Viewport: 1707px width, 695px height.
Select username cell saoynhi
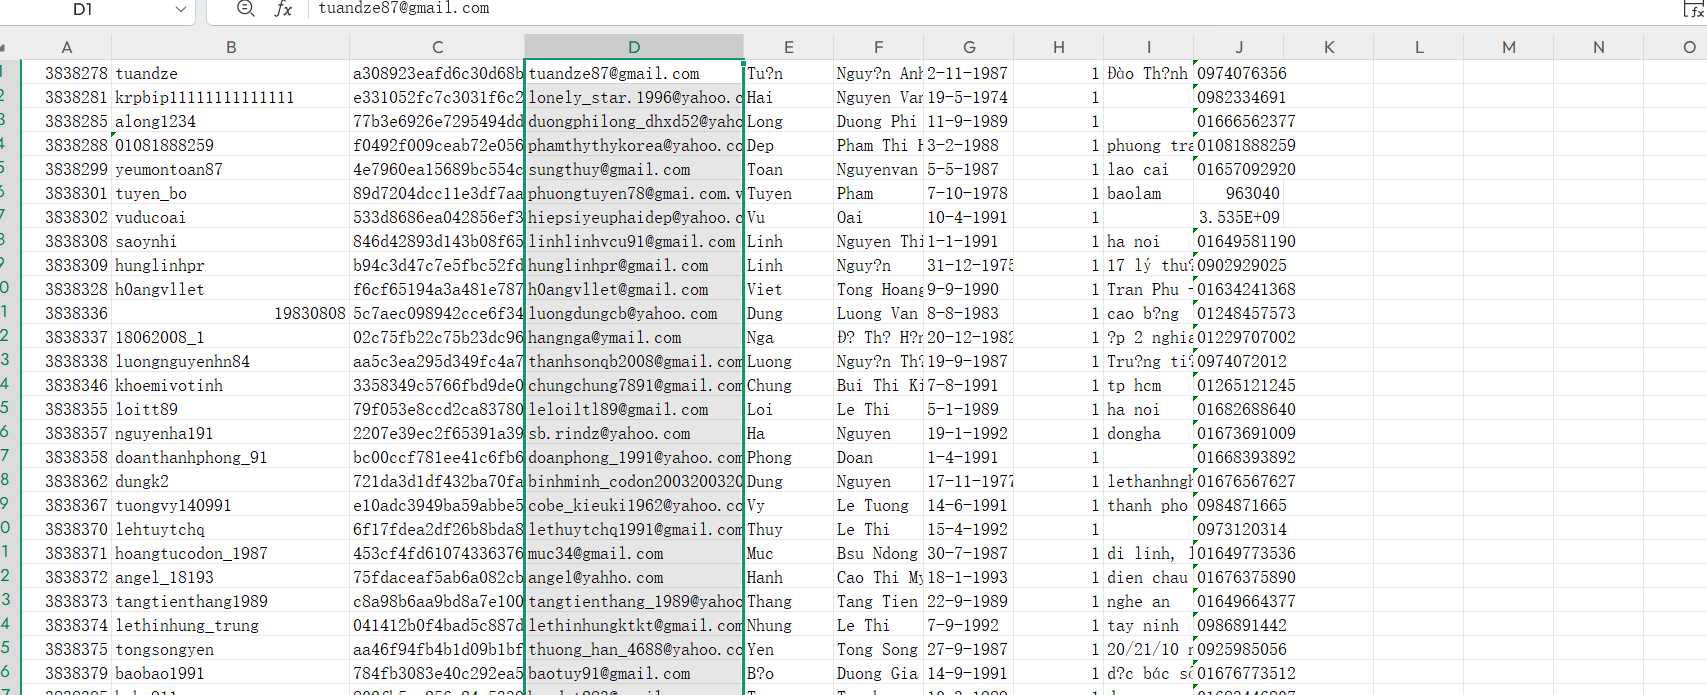click(231, 241)
